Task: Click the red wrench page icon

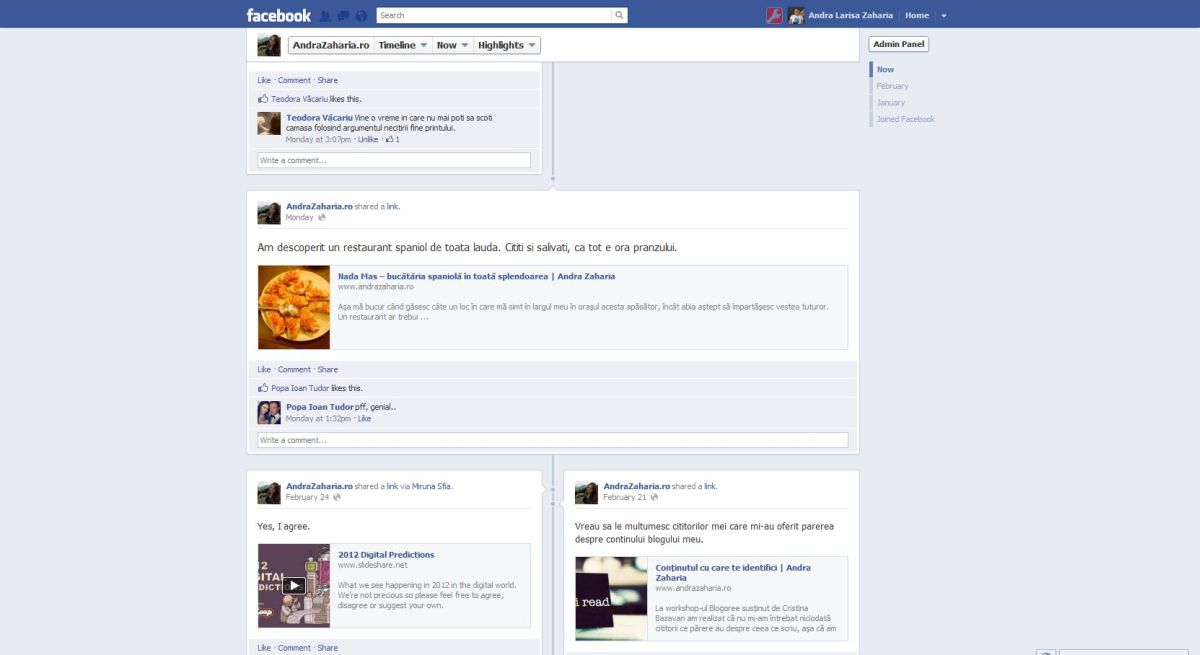Action: [774, 15]
